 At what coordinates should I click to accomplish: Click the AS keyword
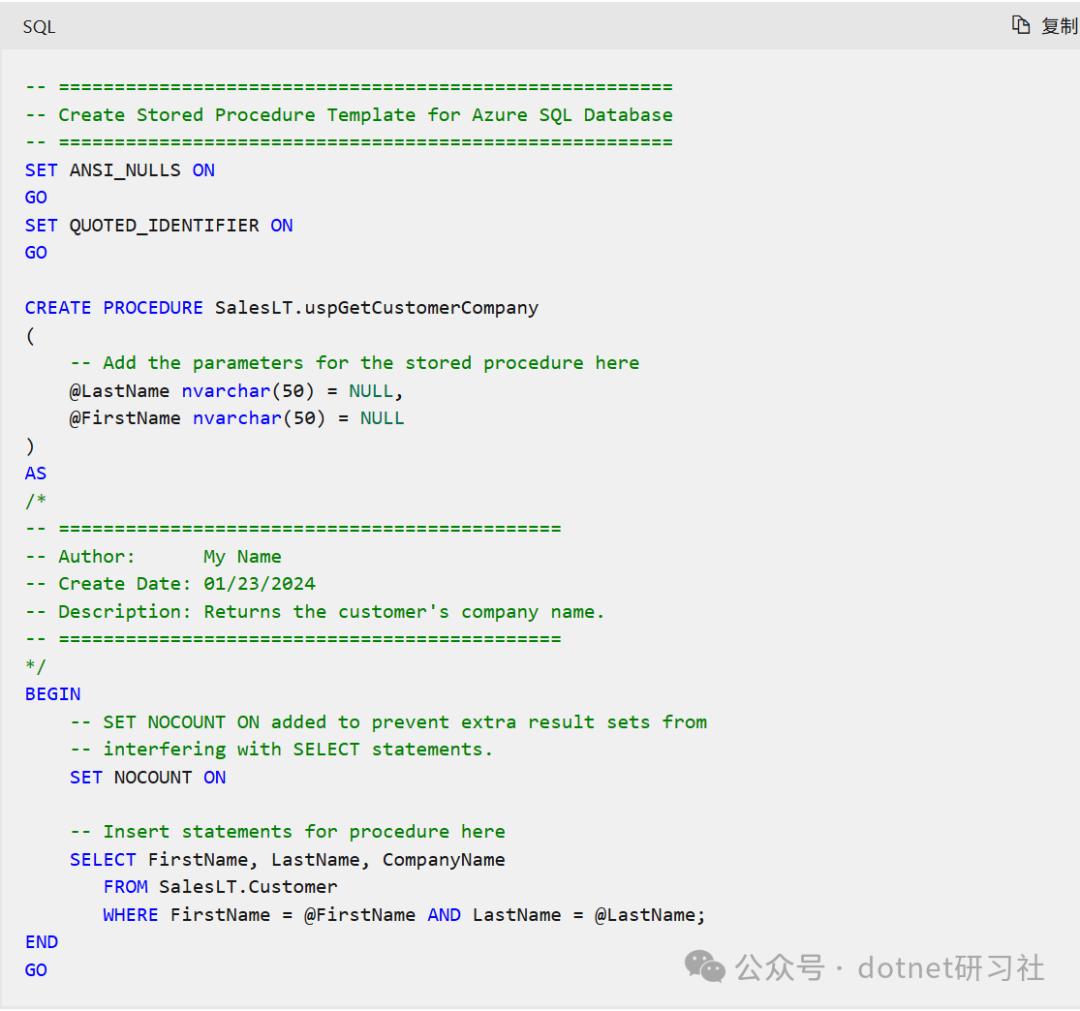pyautogui.click(x=36, y=473)
